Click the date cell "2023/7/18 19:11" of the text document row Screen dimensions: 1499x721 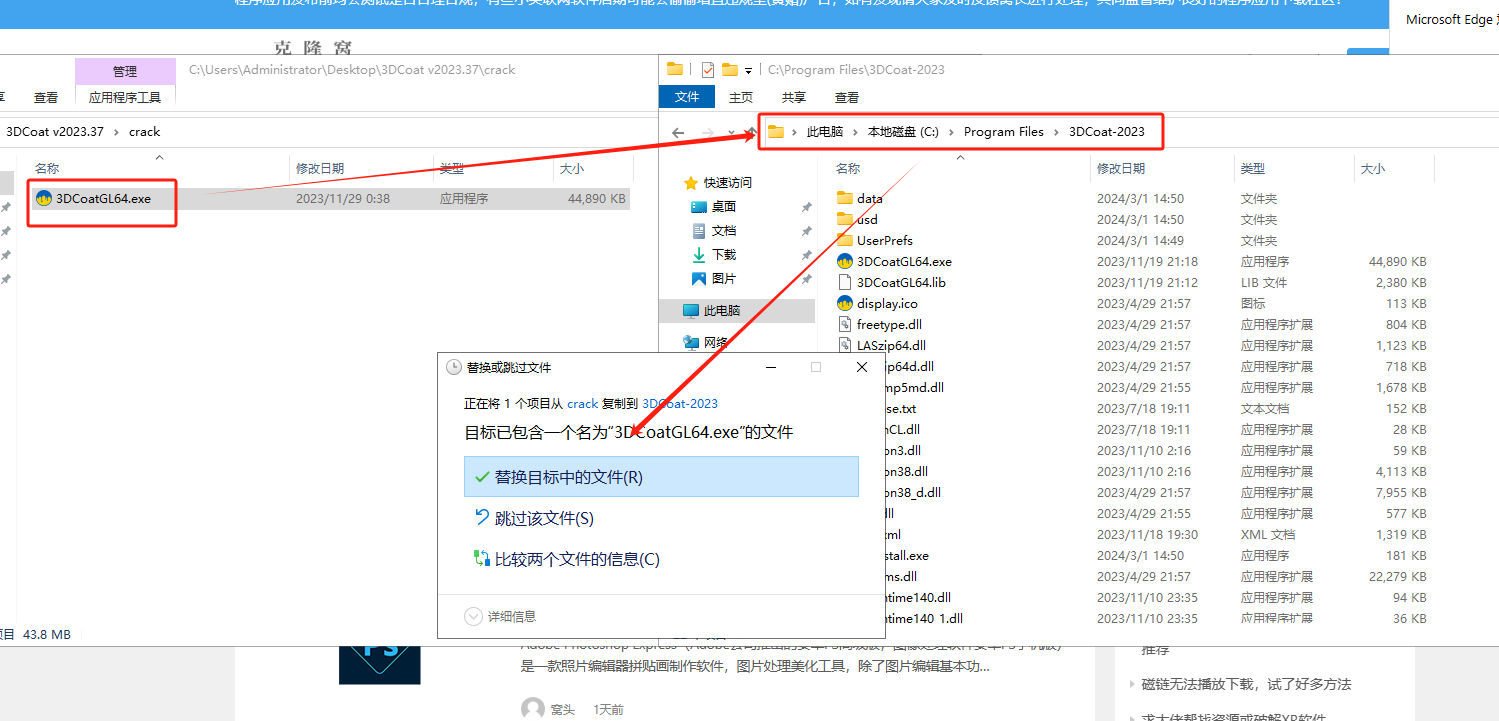click(1143, 408)
